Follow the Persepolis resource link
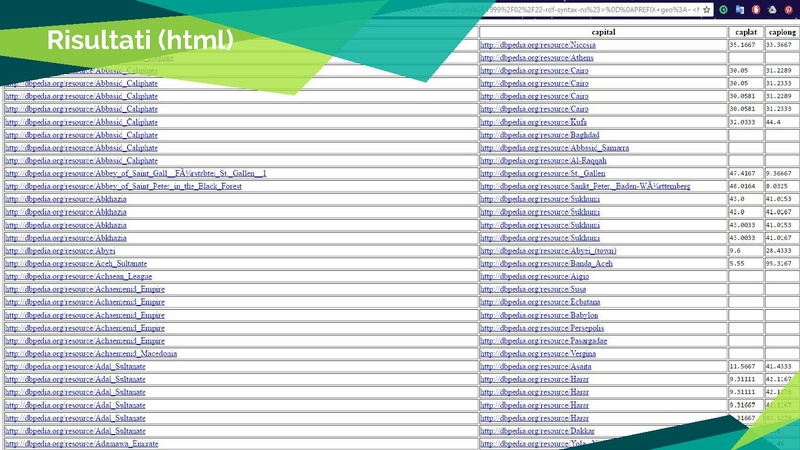 pyautogui.click(x=542, y=328)
